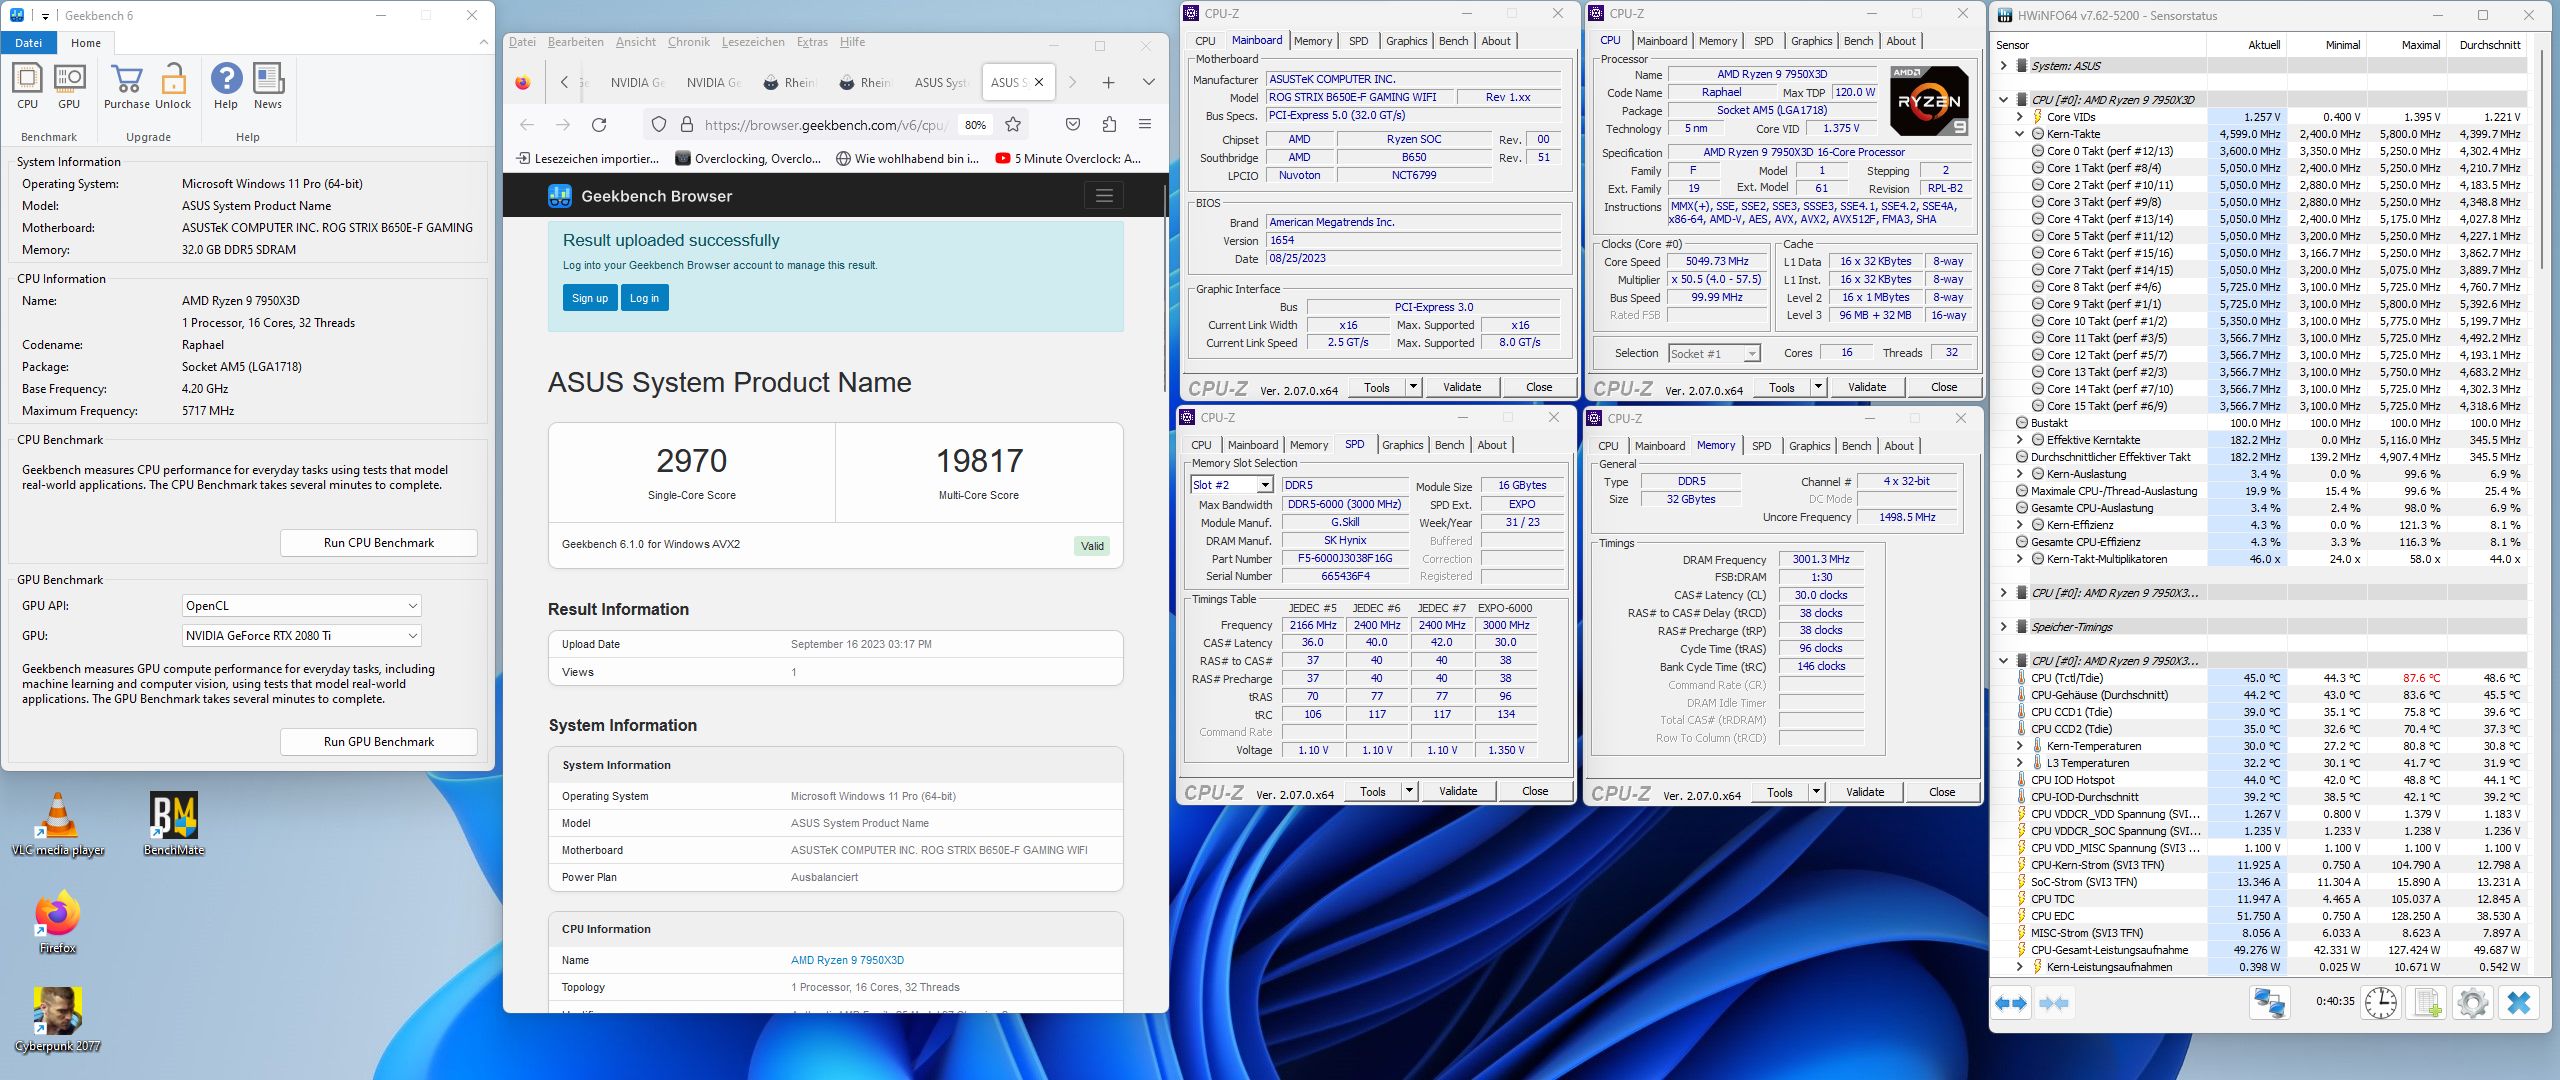Viewport: 2560px width, 1080px height.
Task: Switch to Graphics tab in CPU-Z Memory window
Action: pyautogui.click(x=1809, y=446)
